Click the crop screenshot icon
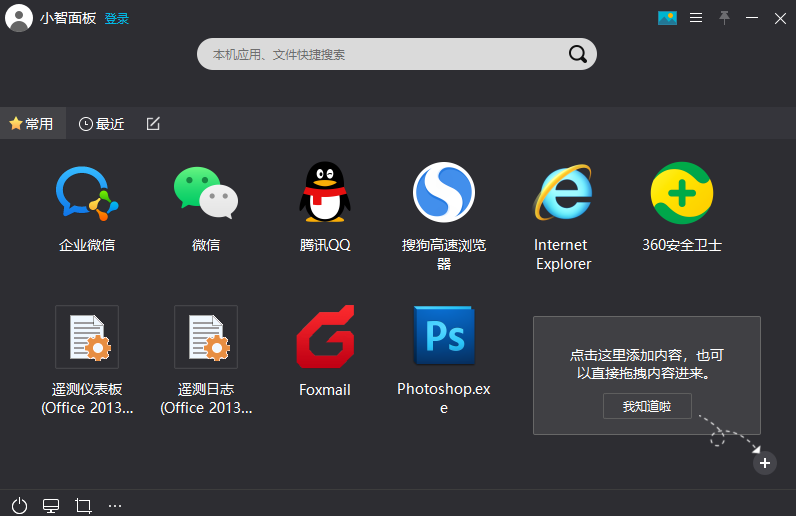The height and width of the screenshot is (516, 796). coord(83,505)
